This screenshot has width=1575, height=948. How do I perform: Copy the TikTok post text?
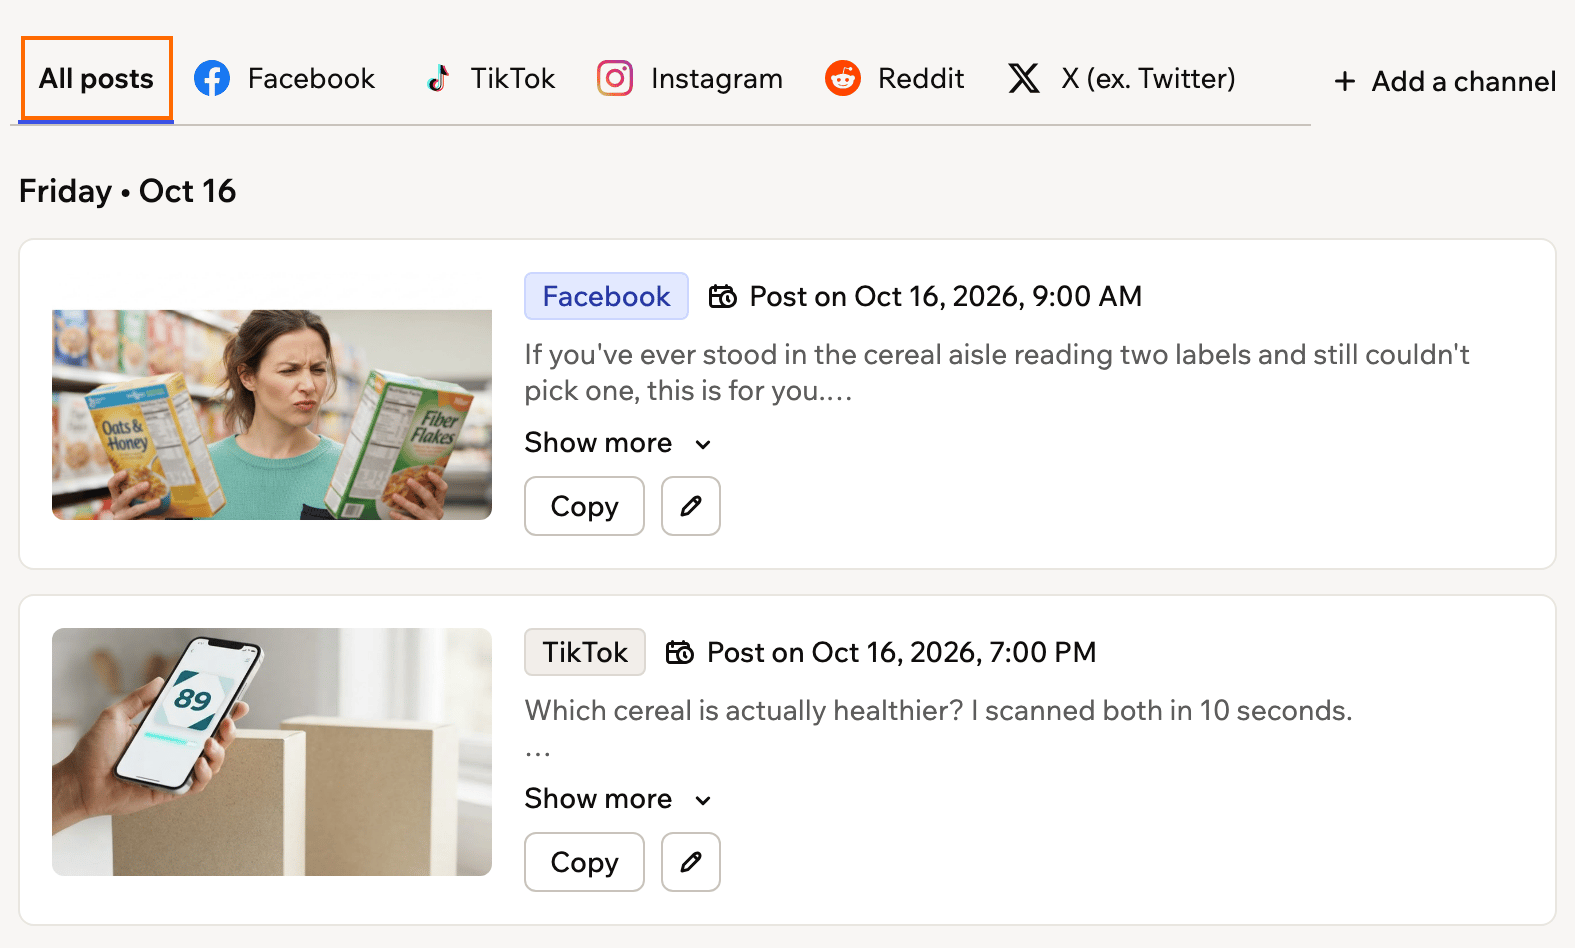[x=584, y=862]
